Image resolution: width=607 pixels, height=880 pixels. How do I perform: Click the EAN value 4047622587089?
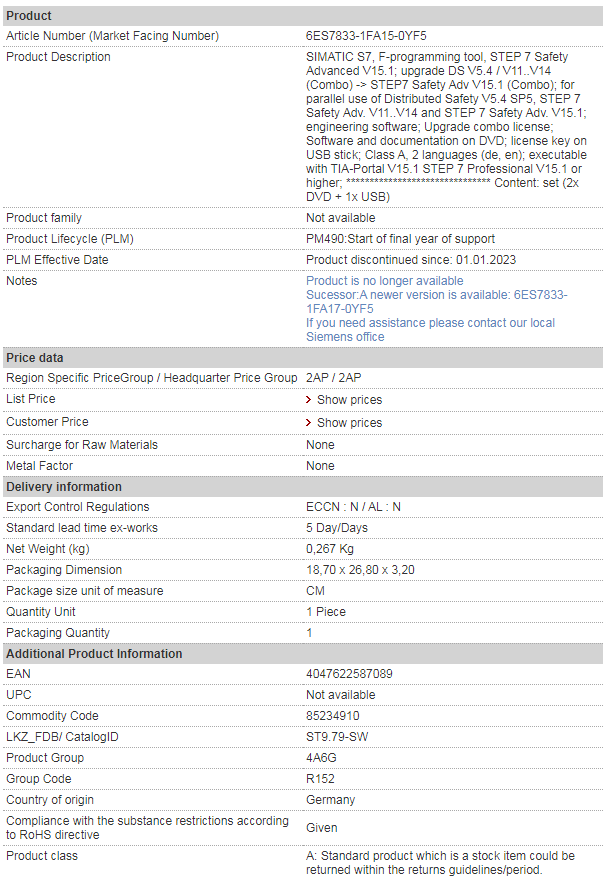point(349,673)
